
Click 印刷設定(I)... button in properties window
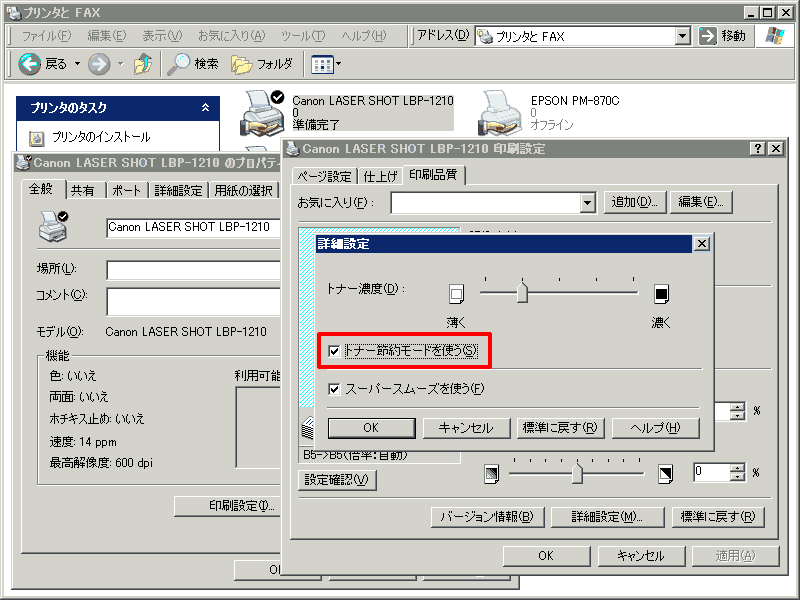(228, 506)
